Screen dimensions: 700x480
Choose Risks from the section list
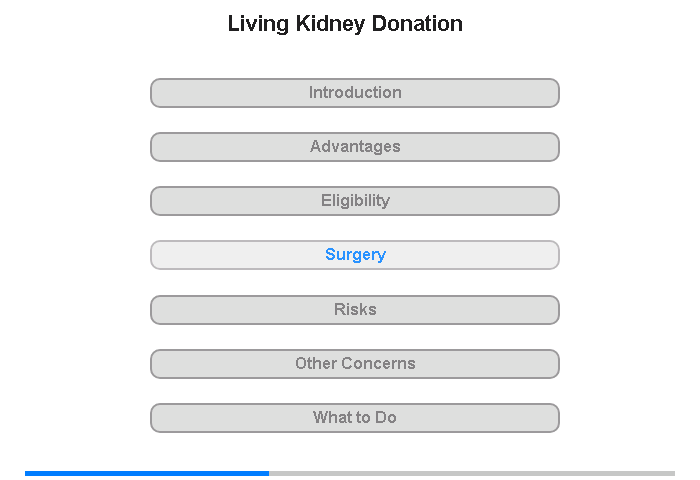pos(355,310)
